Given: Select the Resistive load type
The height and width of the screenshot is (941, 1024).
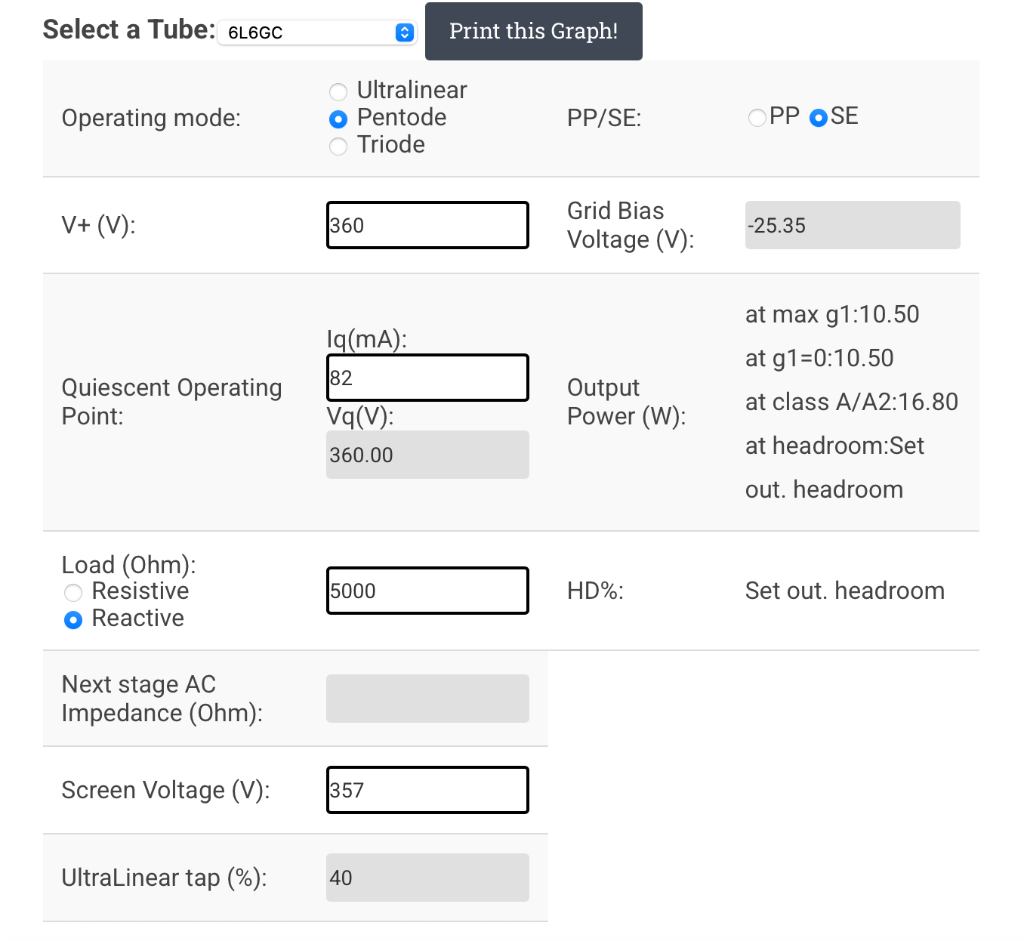Looking at the screenshot, I should [x=73, y=592].
